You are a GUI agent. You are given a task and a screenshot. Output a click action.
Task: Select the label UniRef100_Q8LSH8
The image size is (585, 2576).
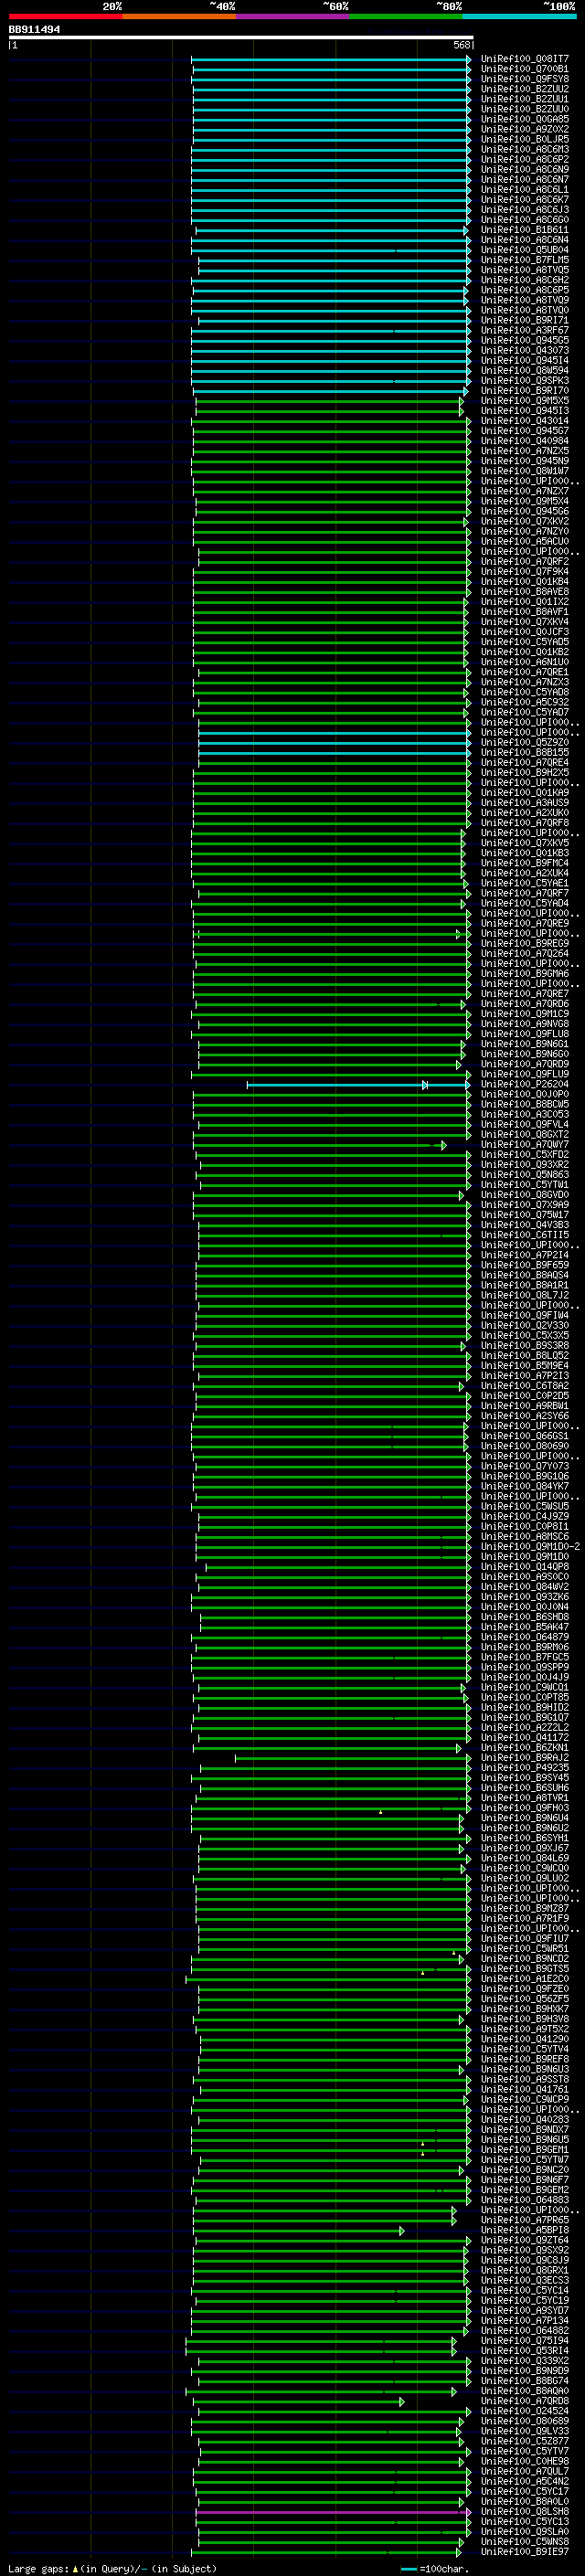524,2511
